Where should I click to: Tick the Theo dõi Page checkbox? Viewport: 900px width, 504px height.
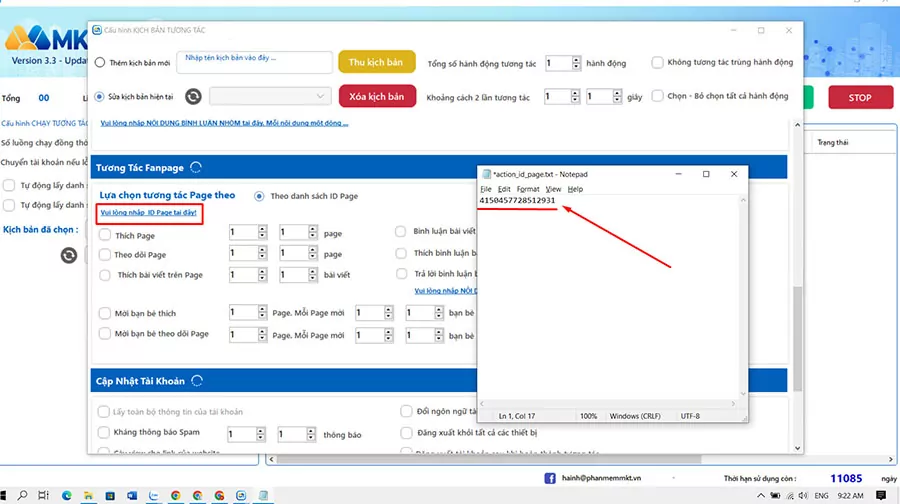(x=106, y=254)
